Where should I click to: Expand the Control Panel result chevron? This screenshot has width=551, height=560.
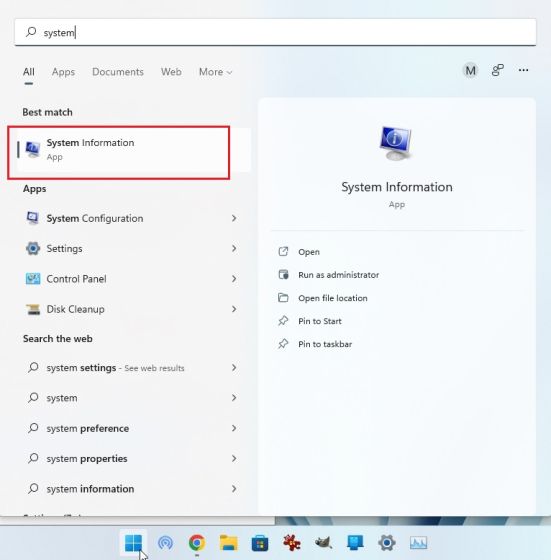[x=234, y=279]
